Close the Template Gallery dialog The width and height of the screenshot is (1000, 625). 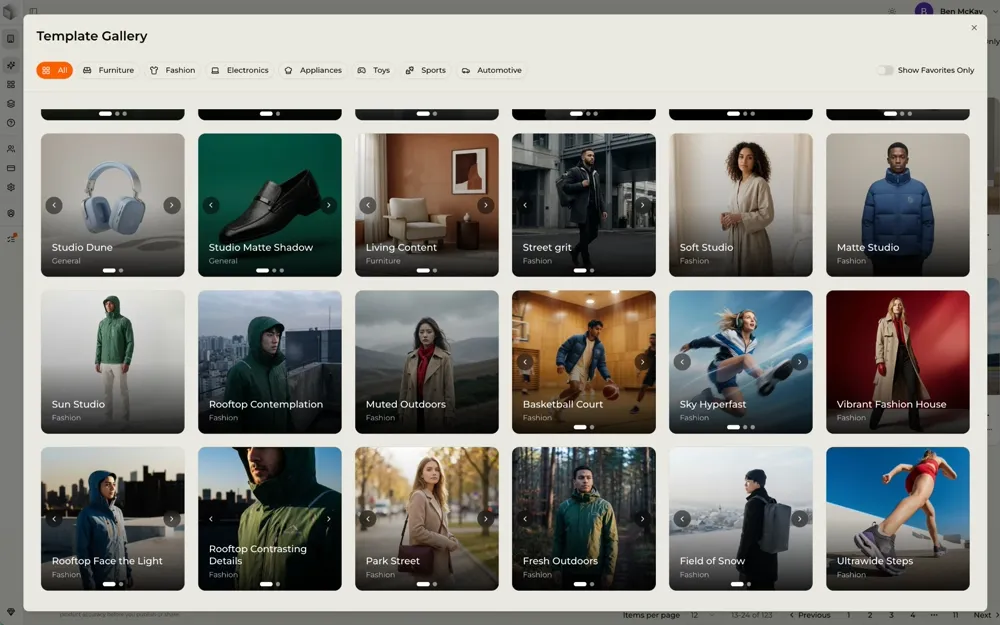[974, 27]
